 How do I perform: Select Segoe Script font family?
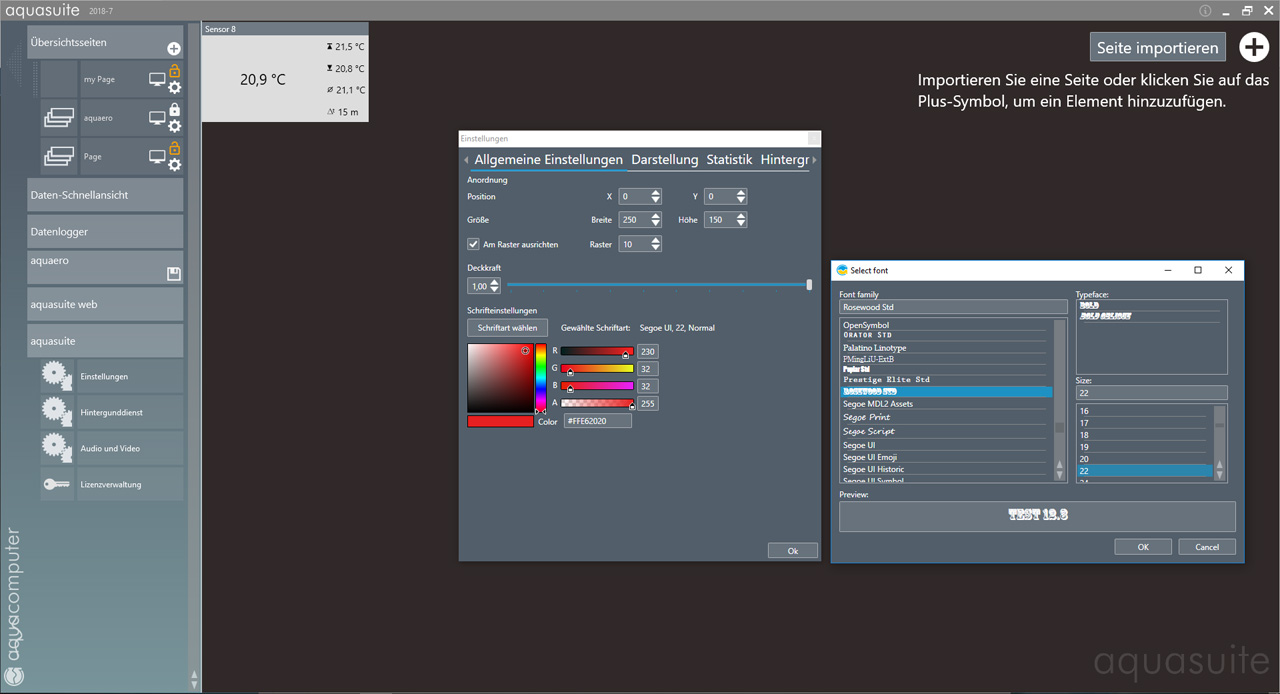point(869,431)
